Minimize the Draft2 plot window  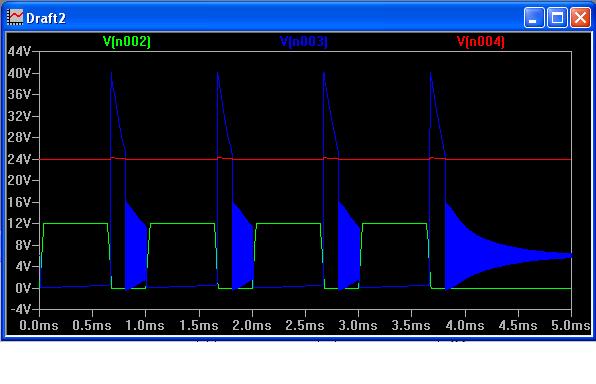[534, 17]
